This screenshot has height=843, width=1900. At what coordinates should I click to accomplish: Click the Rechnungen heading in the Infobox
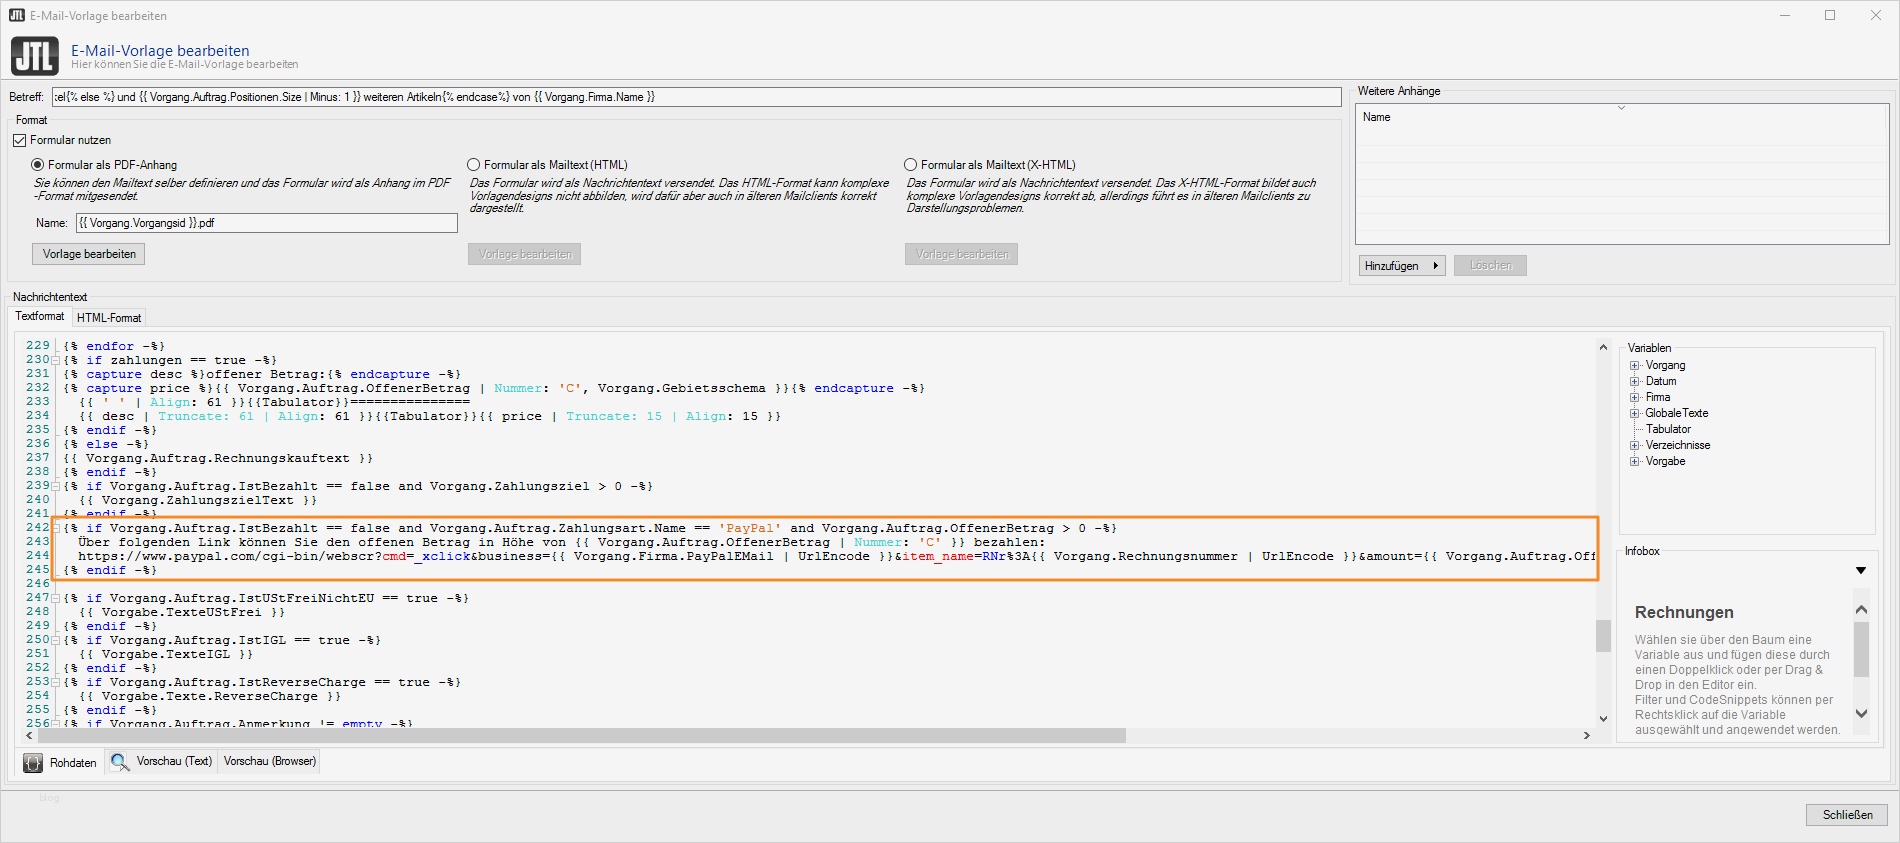pos(1684,613)
